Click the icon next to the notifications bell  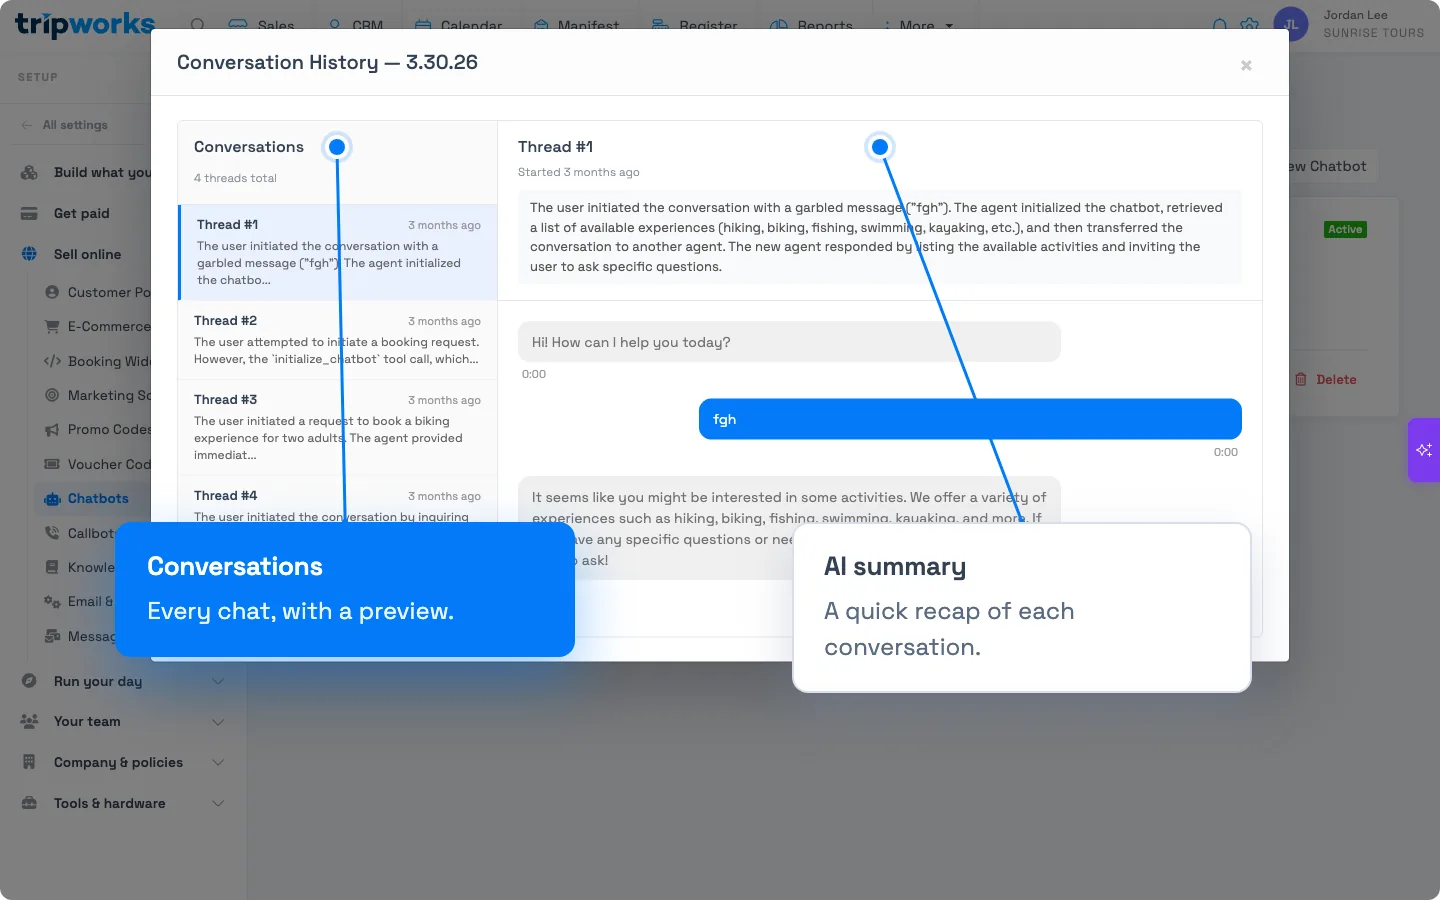[1250, 25]
